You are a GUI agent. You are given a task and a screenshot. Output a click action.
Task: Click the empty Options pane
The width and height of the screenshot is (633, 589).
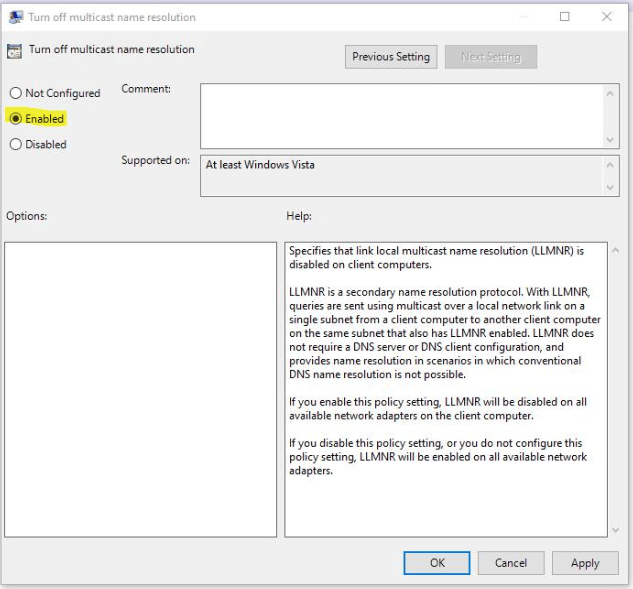140,390
